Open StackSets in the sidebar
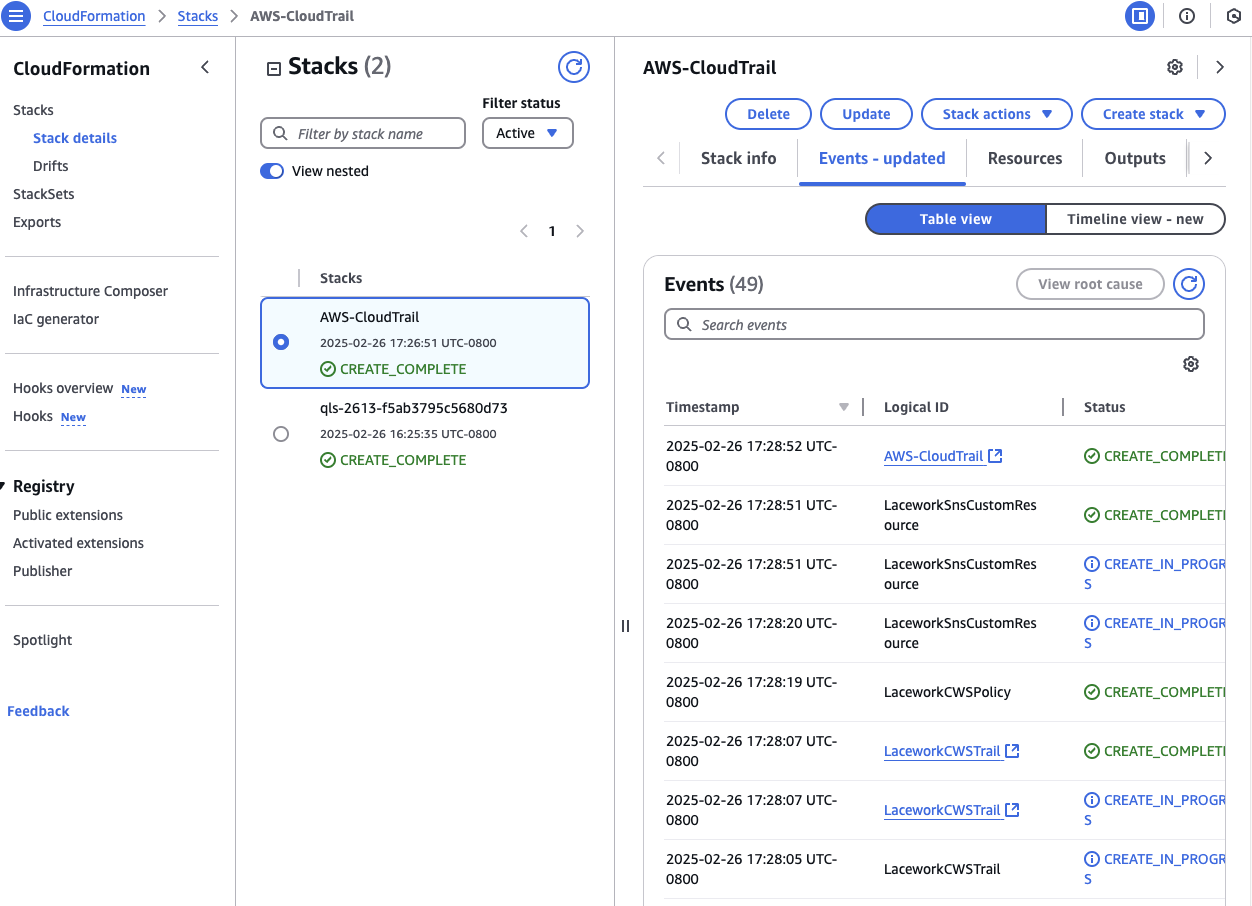Image resolution: width=1252 pixels, height=906 pixels. point(44,194)
